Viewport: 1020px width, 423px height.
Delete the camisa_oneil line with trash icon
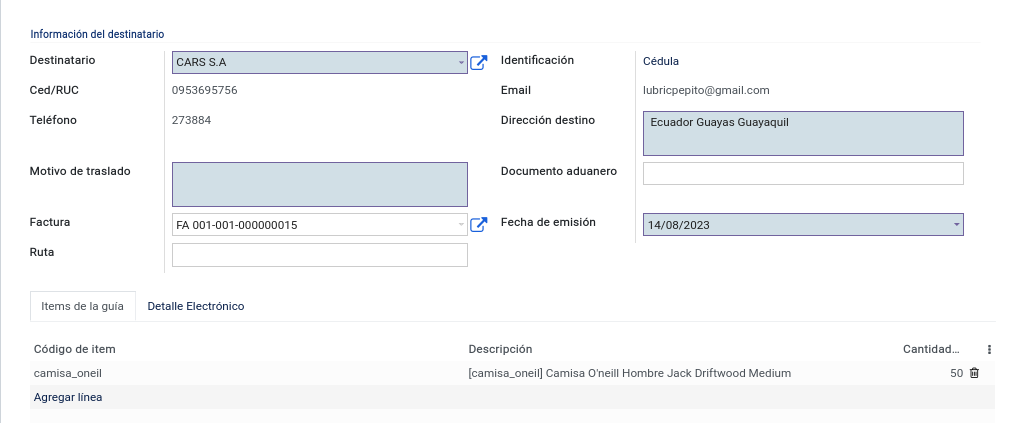974,373
